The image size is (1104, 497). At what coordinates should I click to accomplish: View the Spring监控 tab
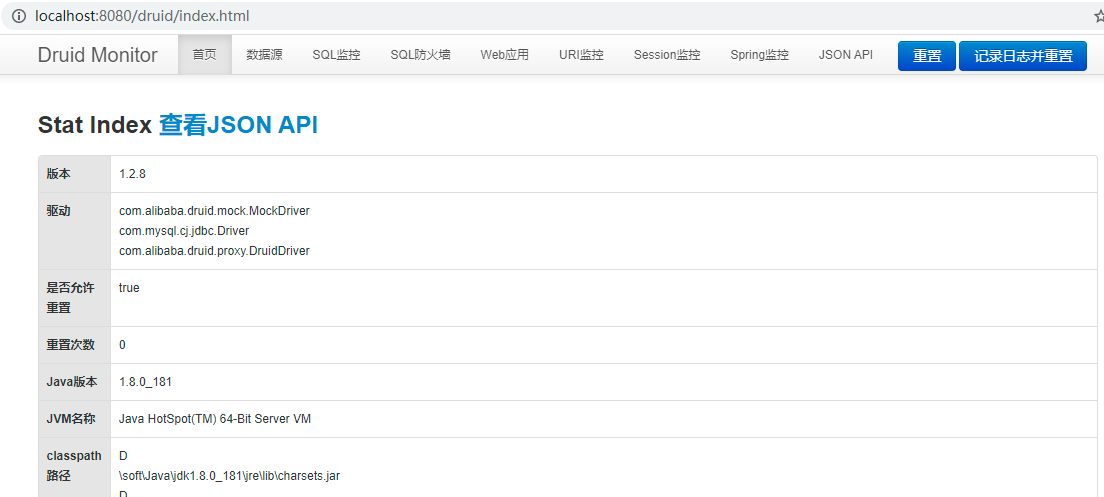760,55
